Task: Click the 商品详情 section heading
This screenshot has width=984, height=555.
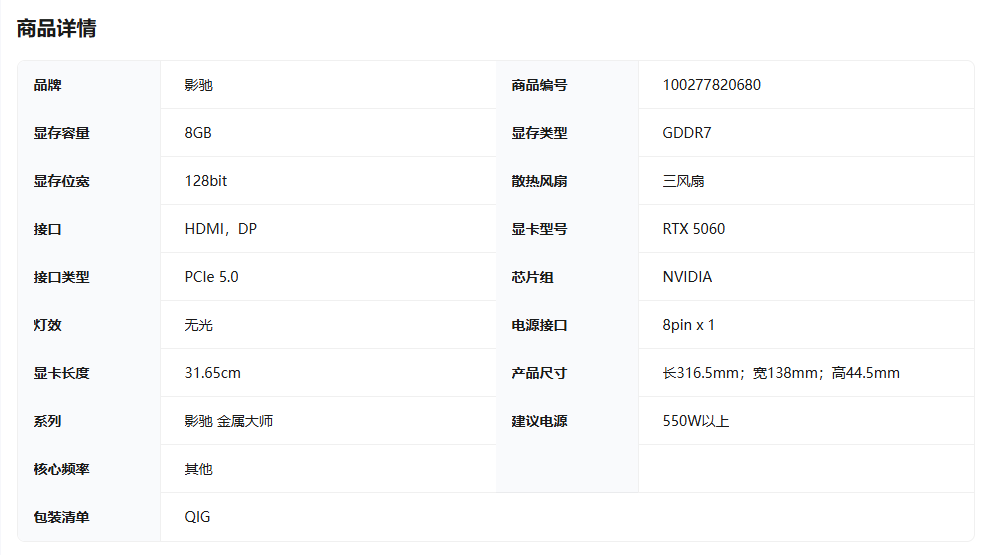Action: tap(56, 29)
